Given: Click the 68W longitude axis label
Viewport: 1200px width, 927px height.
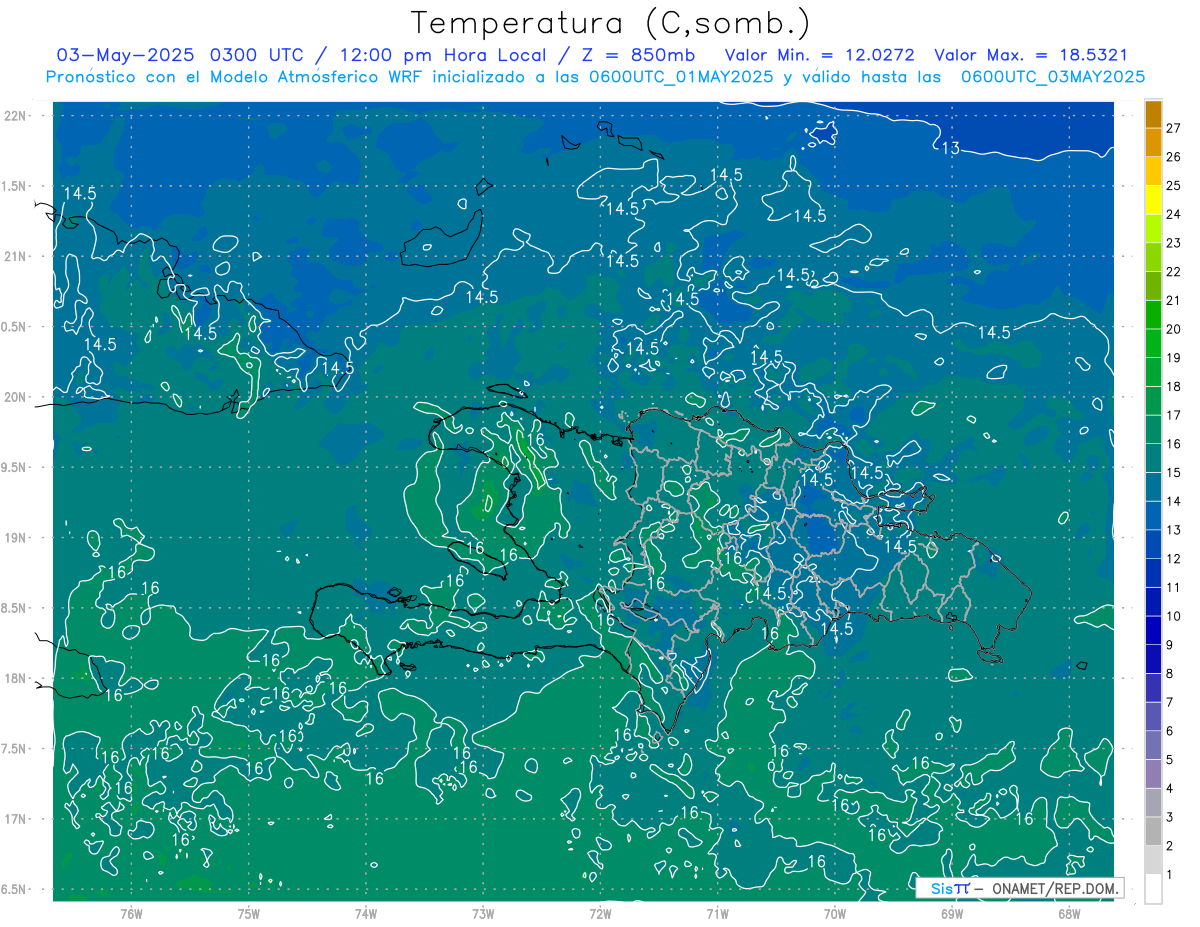Looking at the screenshot, I should (x=1068, y=913).
